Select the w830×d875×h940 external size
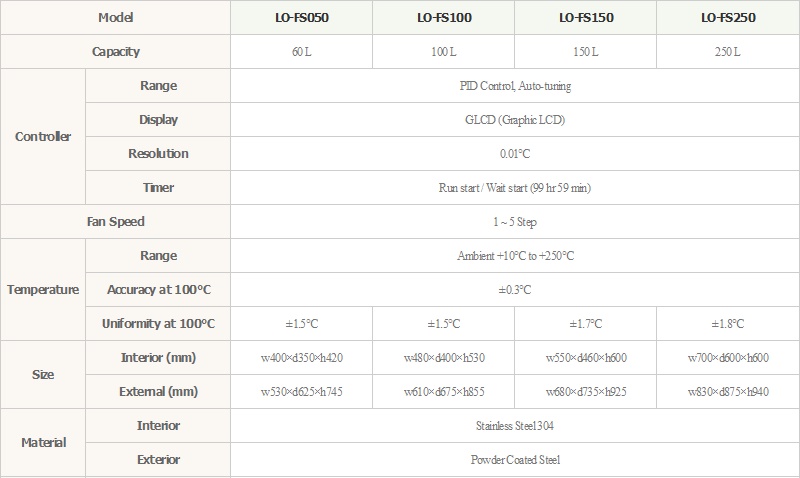The width and height of the screenshot is (800, 478). coord(727,392)
